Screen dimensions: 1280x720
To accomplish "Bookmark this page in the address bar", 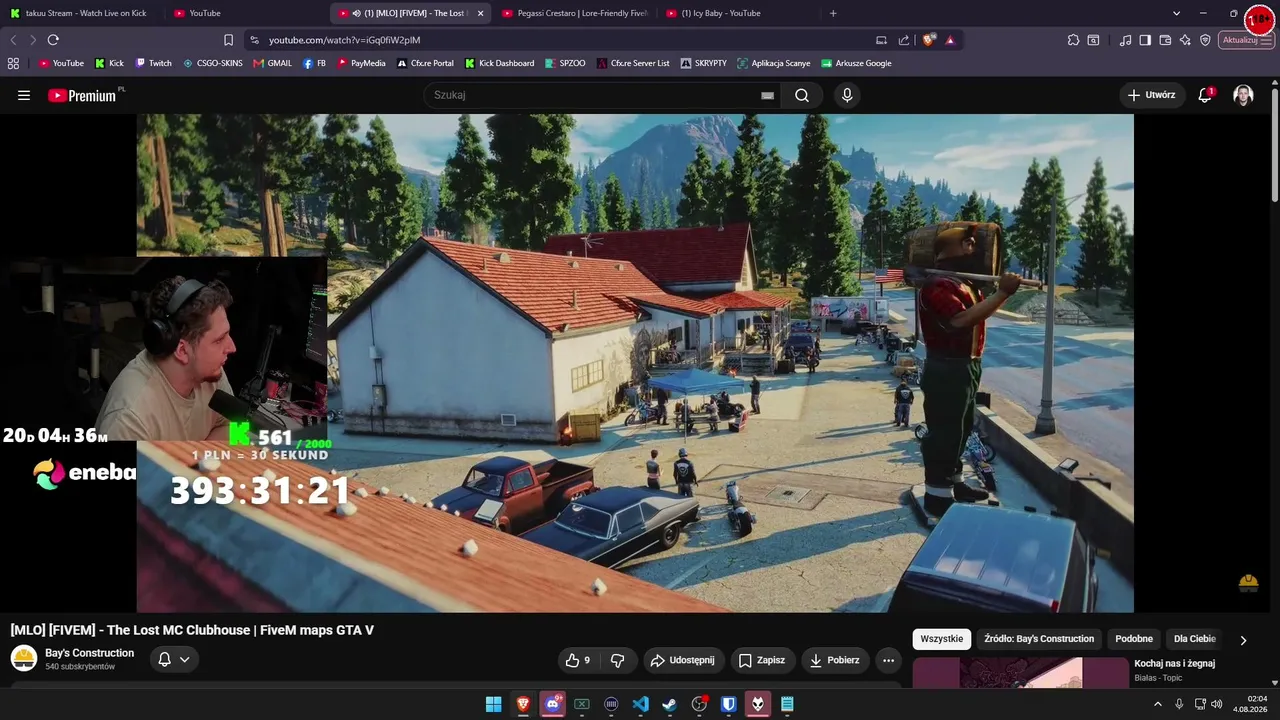I will pyautogui.click(x=228, y=40).
